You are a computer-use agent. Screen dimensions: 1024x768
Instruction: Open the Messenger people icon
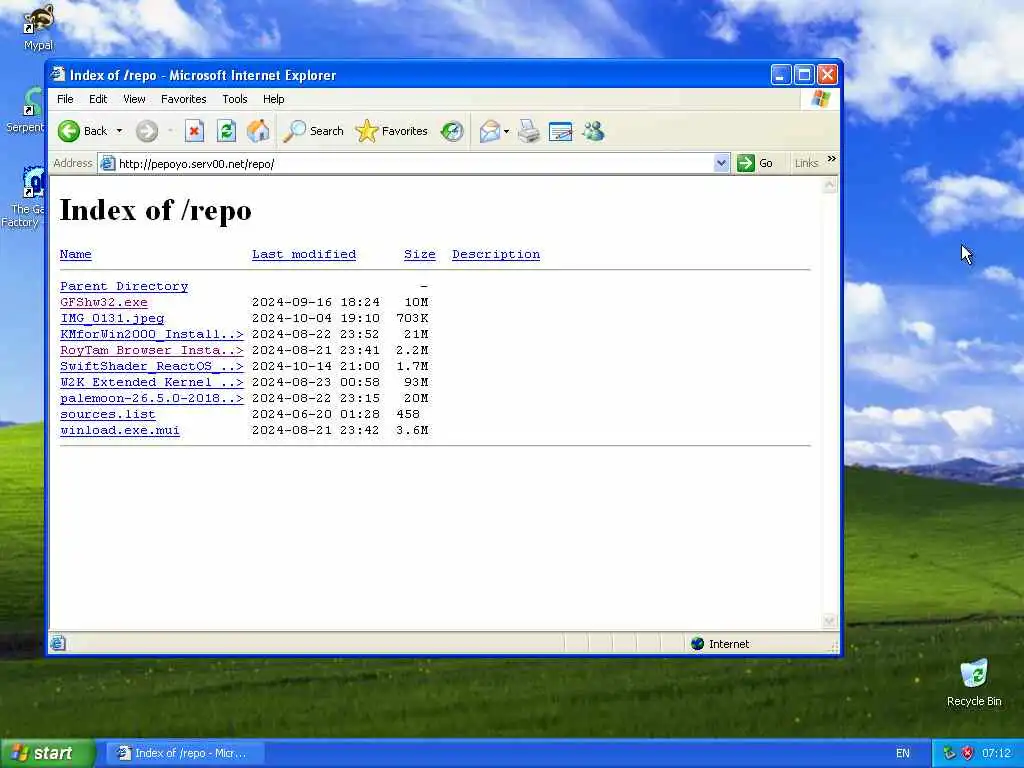(594, 131)
